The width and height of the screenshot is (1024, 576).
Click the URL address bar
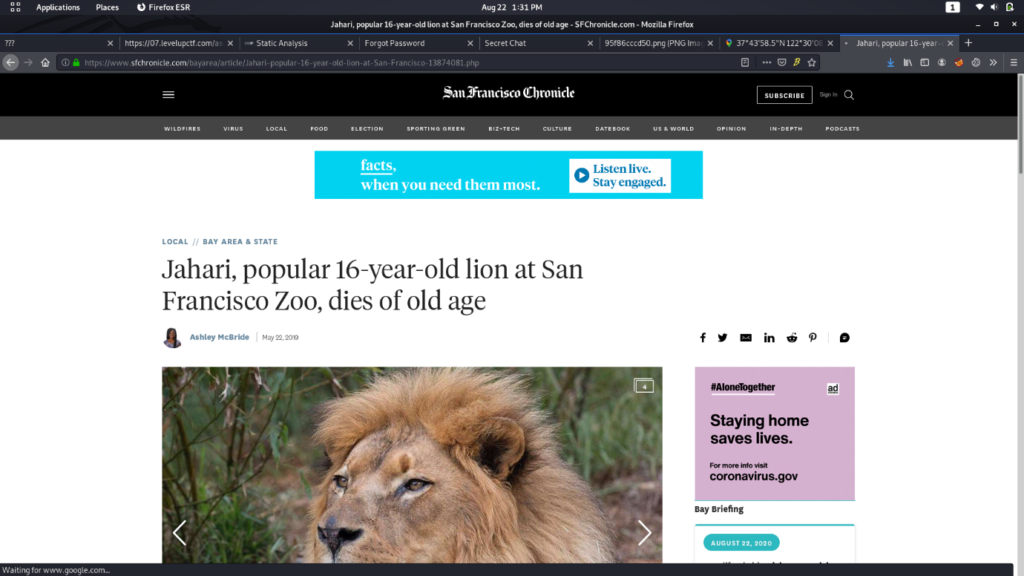tap(405, 63)
